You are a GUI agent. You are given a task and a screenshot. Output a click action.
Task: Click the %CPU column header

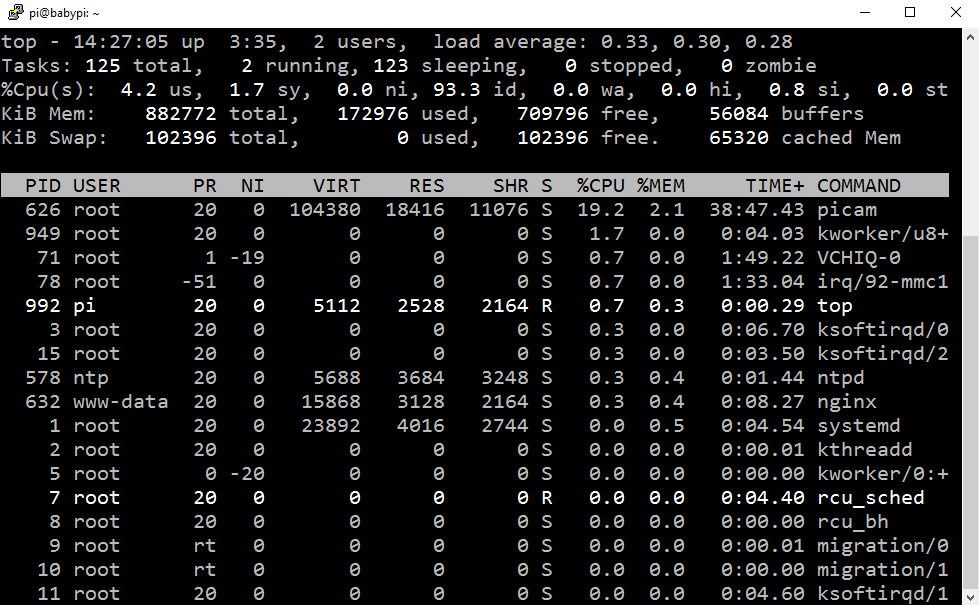tap(600, 186)
